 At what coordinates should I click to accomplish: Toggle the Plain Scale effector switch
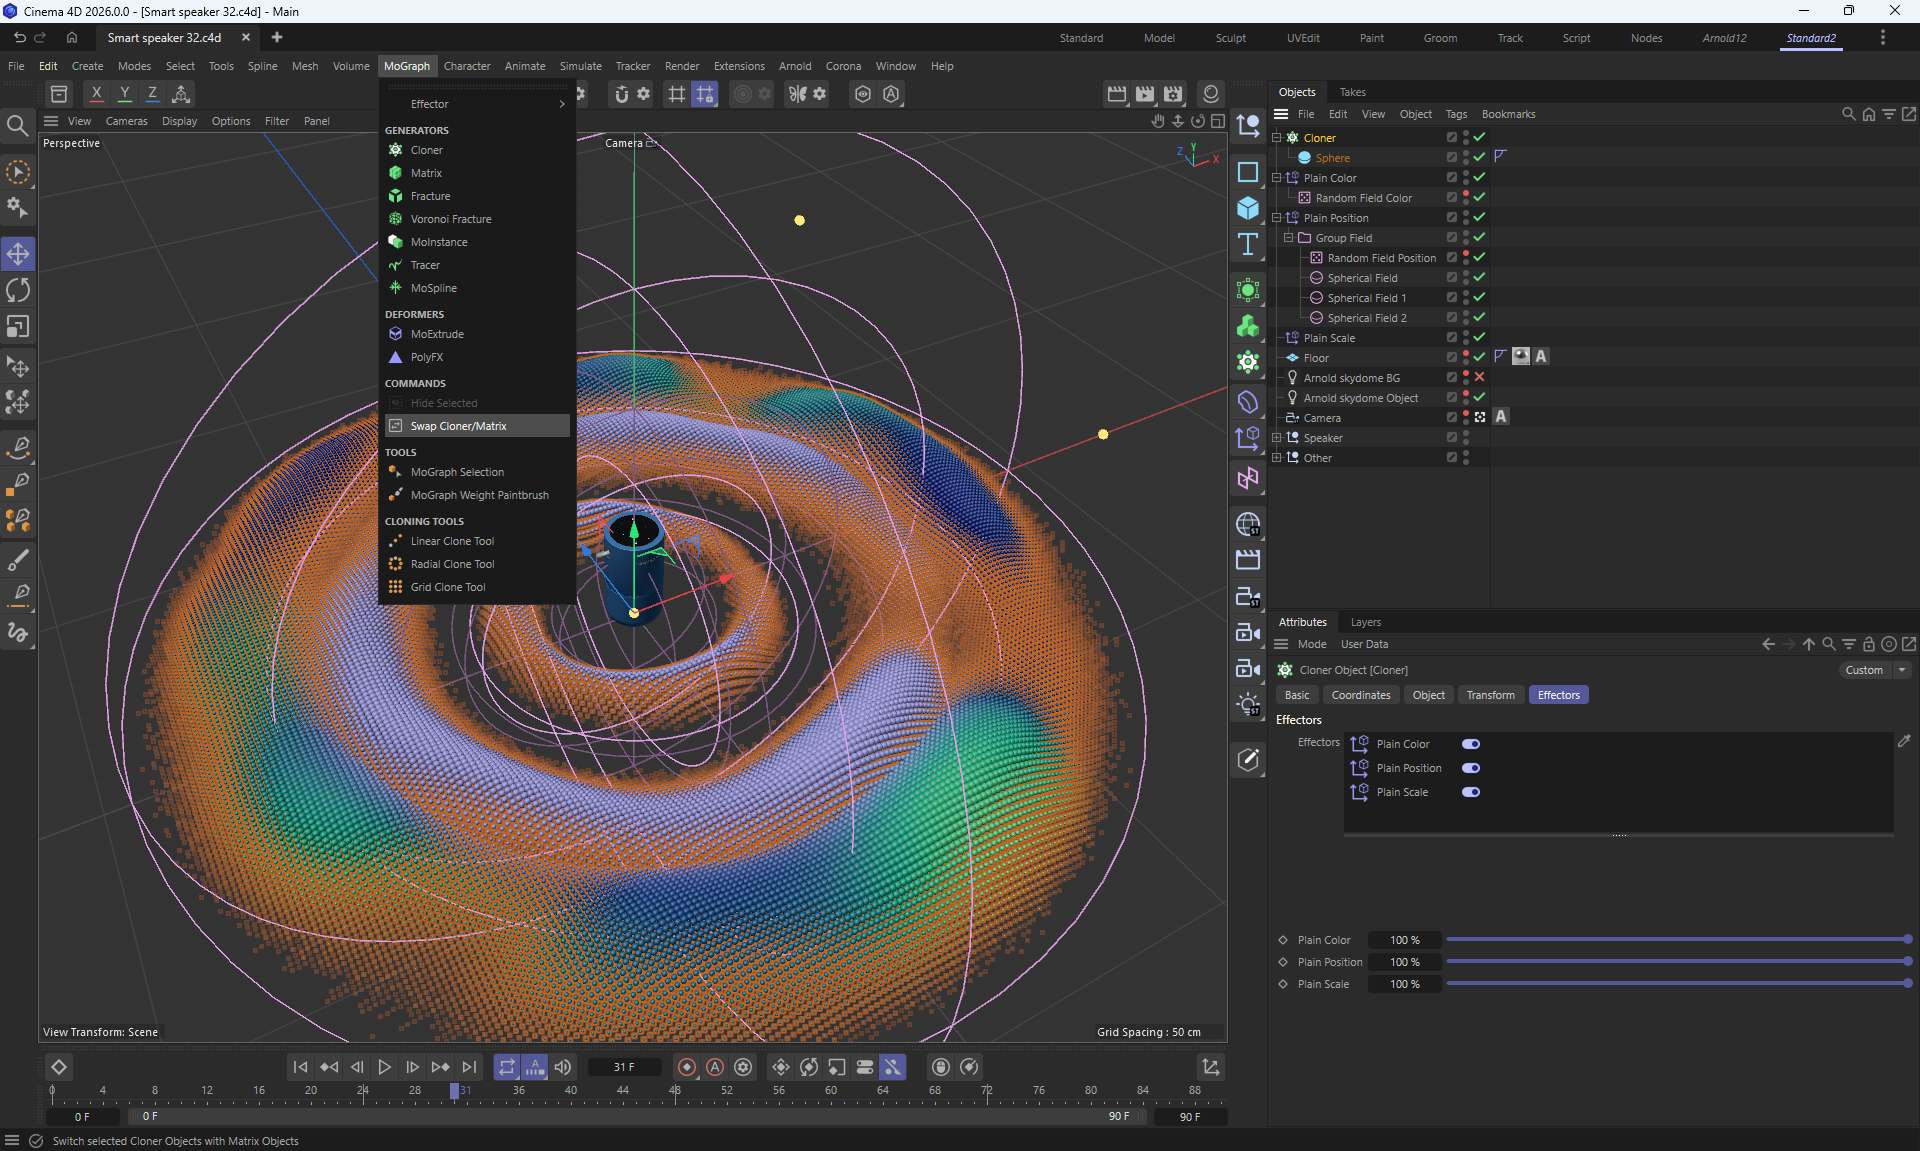(x=1470, y=792)
